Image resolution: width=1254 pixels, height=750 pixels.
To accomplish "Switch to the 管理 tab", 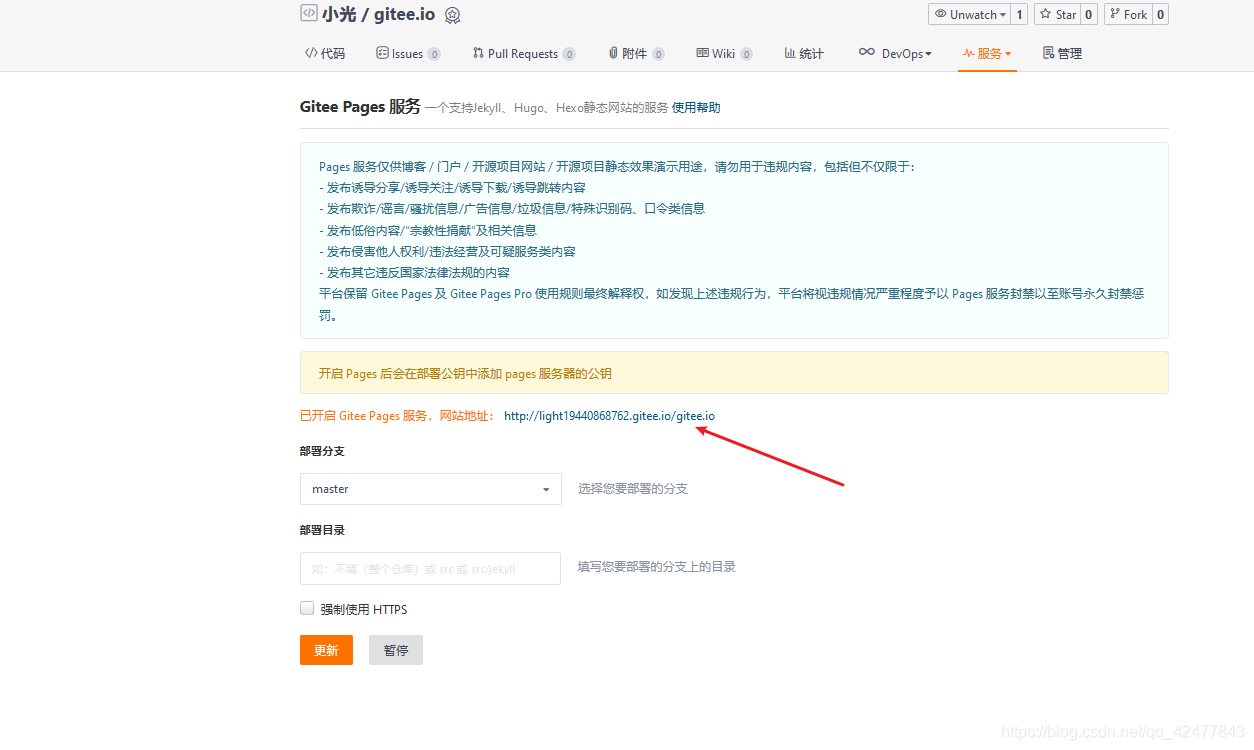I will pyautogui.click(x=1060, y=53).
